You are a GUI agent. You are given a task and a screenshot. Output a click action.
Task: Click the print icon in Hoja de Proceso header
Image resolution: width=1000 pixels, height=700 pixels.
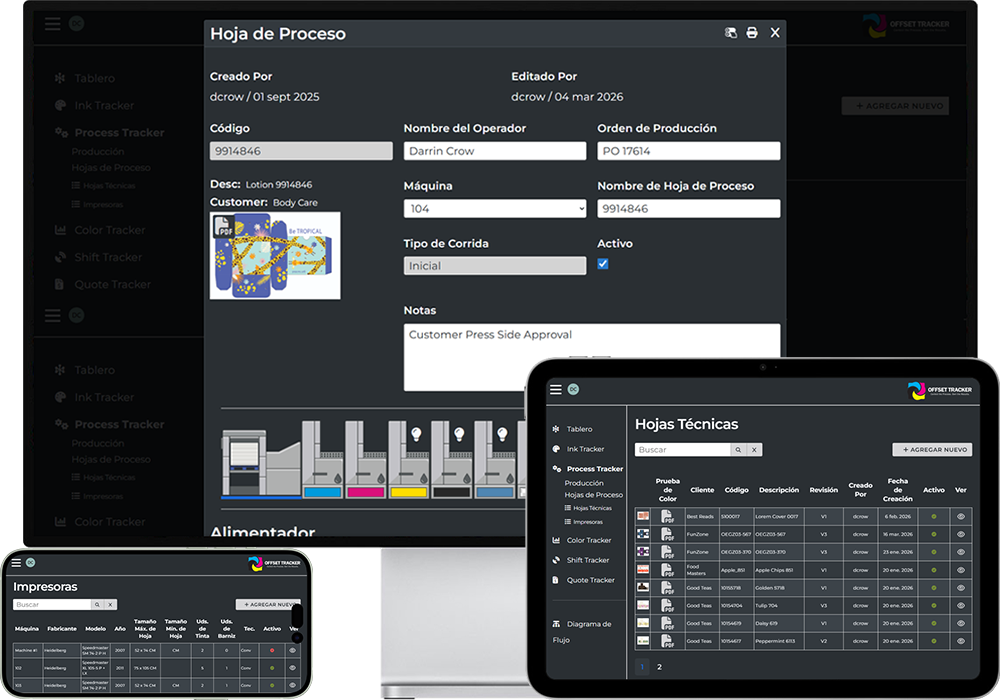pos(752,33)
